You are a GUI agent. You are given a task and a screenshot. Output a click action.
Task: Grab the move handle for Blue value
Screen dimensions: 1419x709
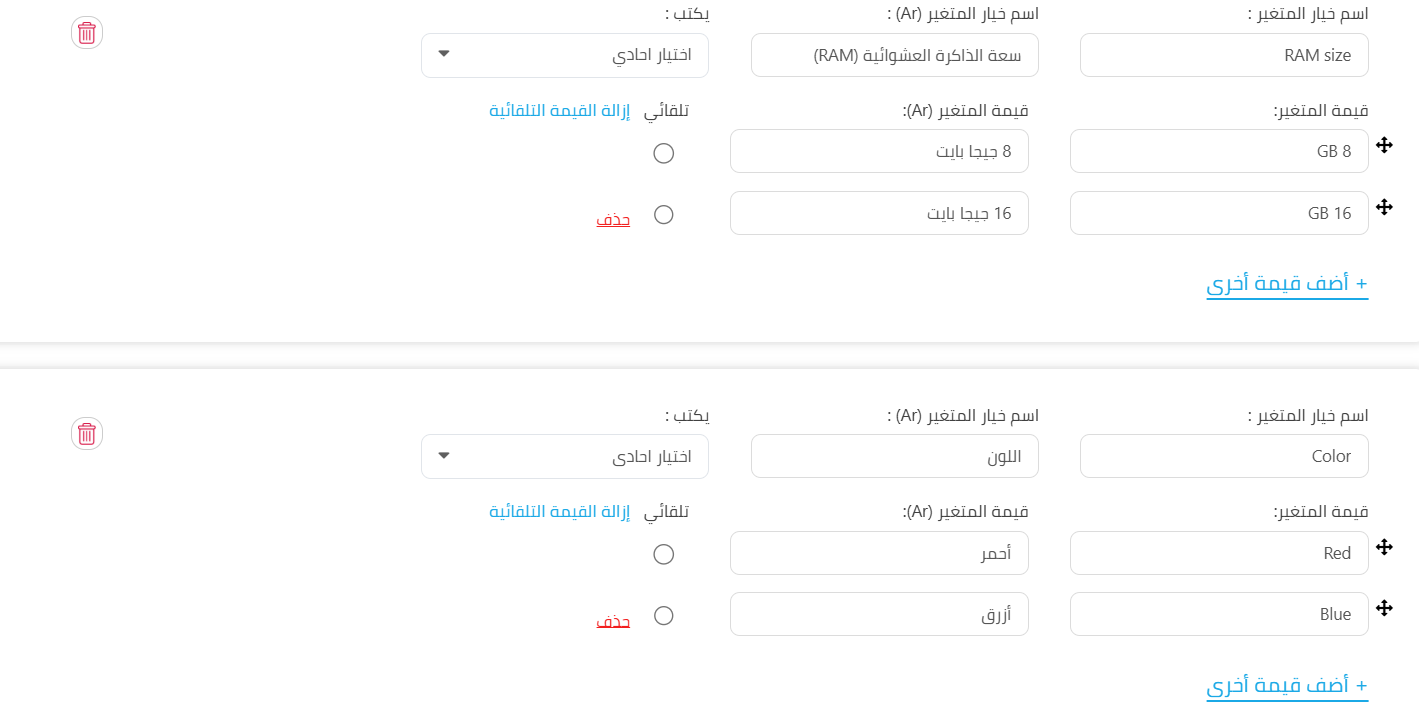pos(1384,608)
